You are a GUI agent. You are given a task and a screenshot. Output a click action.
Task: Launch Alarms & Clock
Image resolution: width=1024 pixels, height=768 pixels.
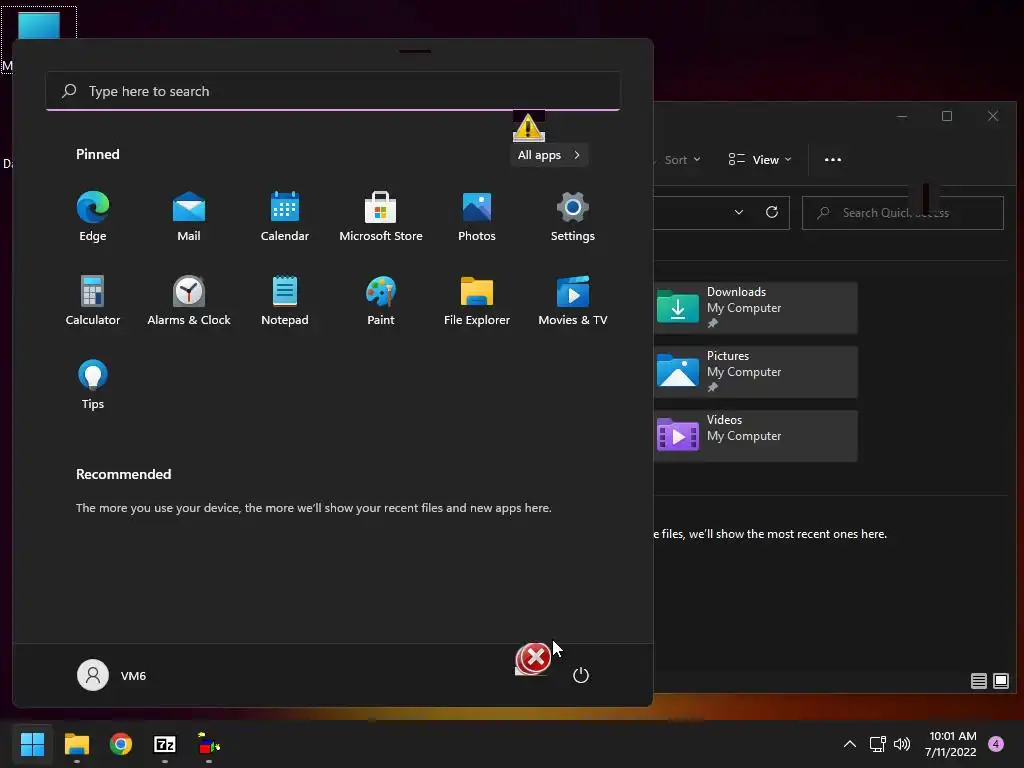click(x=189, y=300)
